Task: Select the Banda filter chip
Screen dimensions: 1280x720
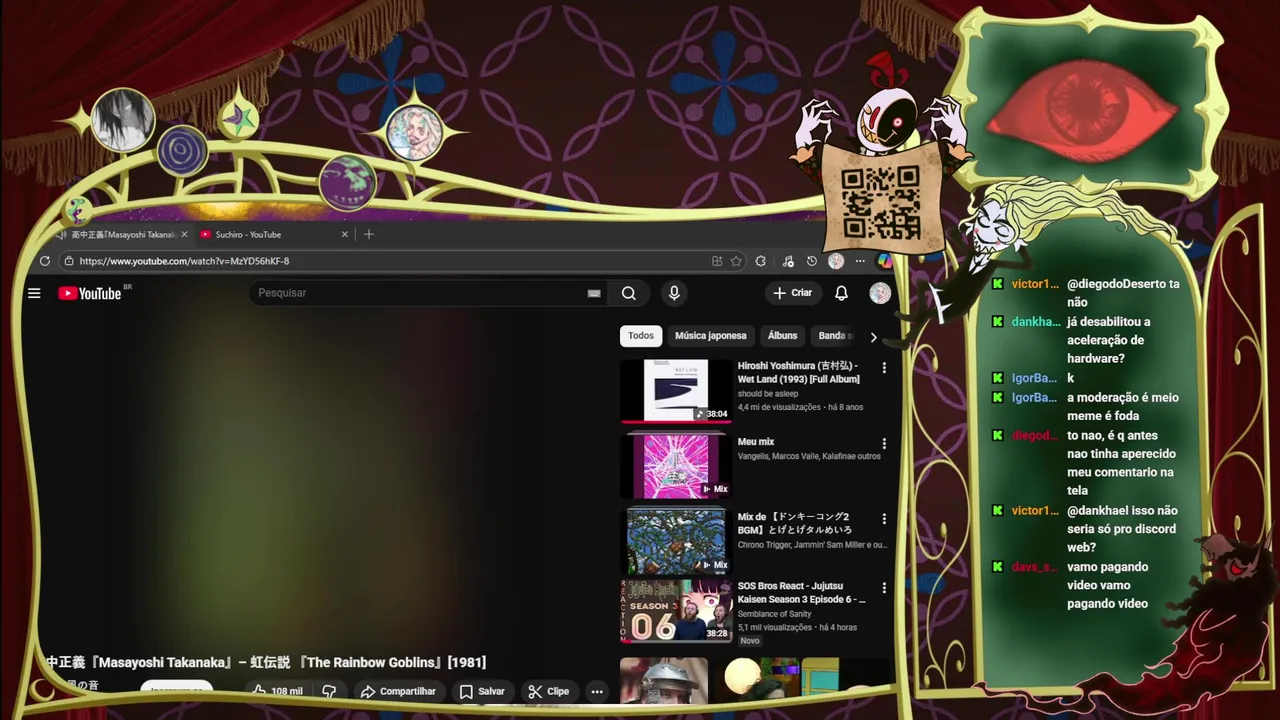Action: pyautogui.click(x=835, y=336)
